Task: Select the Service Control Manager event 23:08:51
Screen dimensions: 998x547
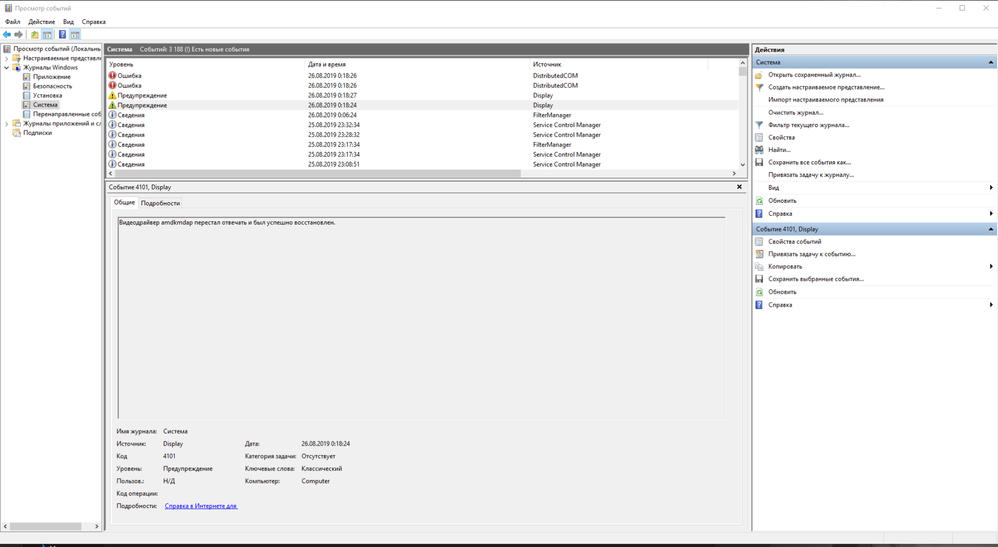Action: [x=423, y=164]
